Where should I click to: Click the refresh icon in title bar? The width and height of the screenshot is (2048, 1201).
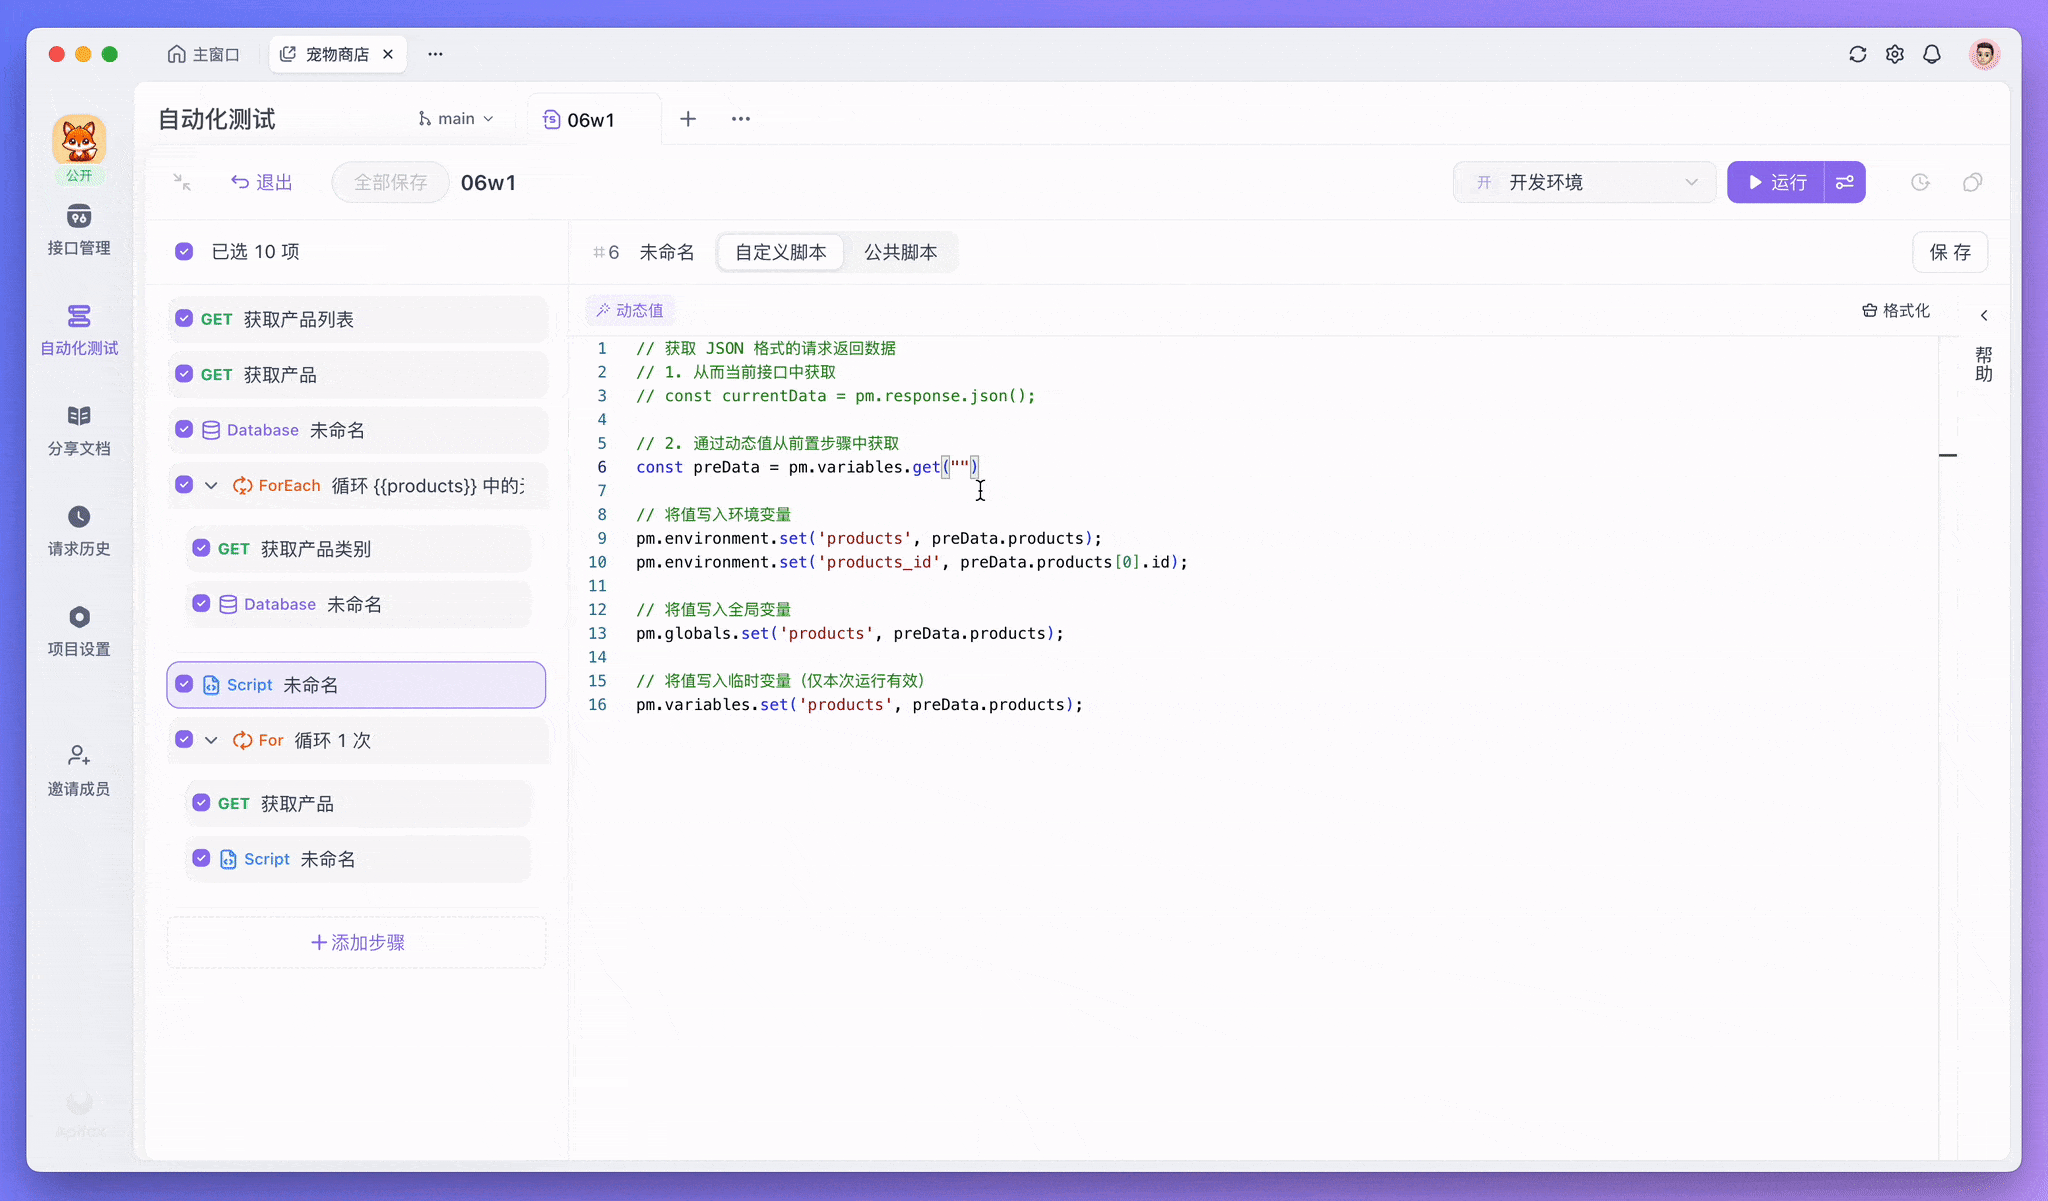tap(1858, 54)
